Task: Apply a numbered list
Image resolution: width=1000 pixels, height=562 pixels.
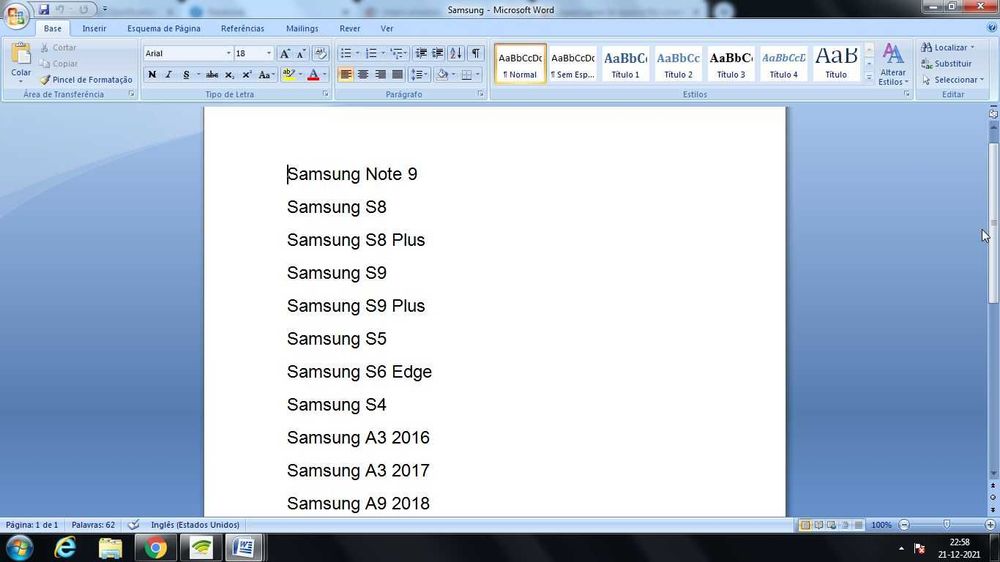Action: tap(371, 54)
